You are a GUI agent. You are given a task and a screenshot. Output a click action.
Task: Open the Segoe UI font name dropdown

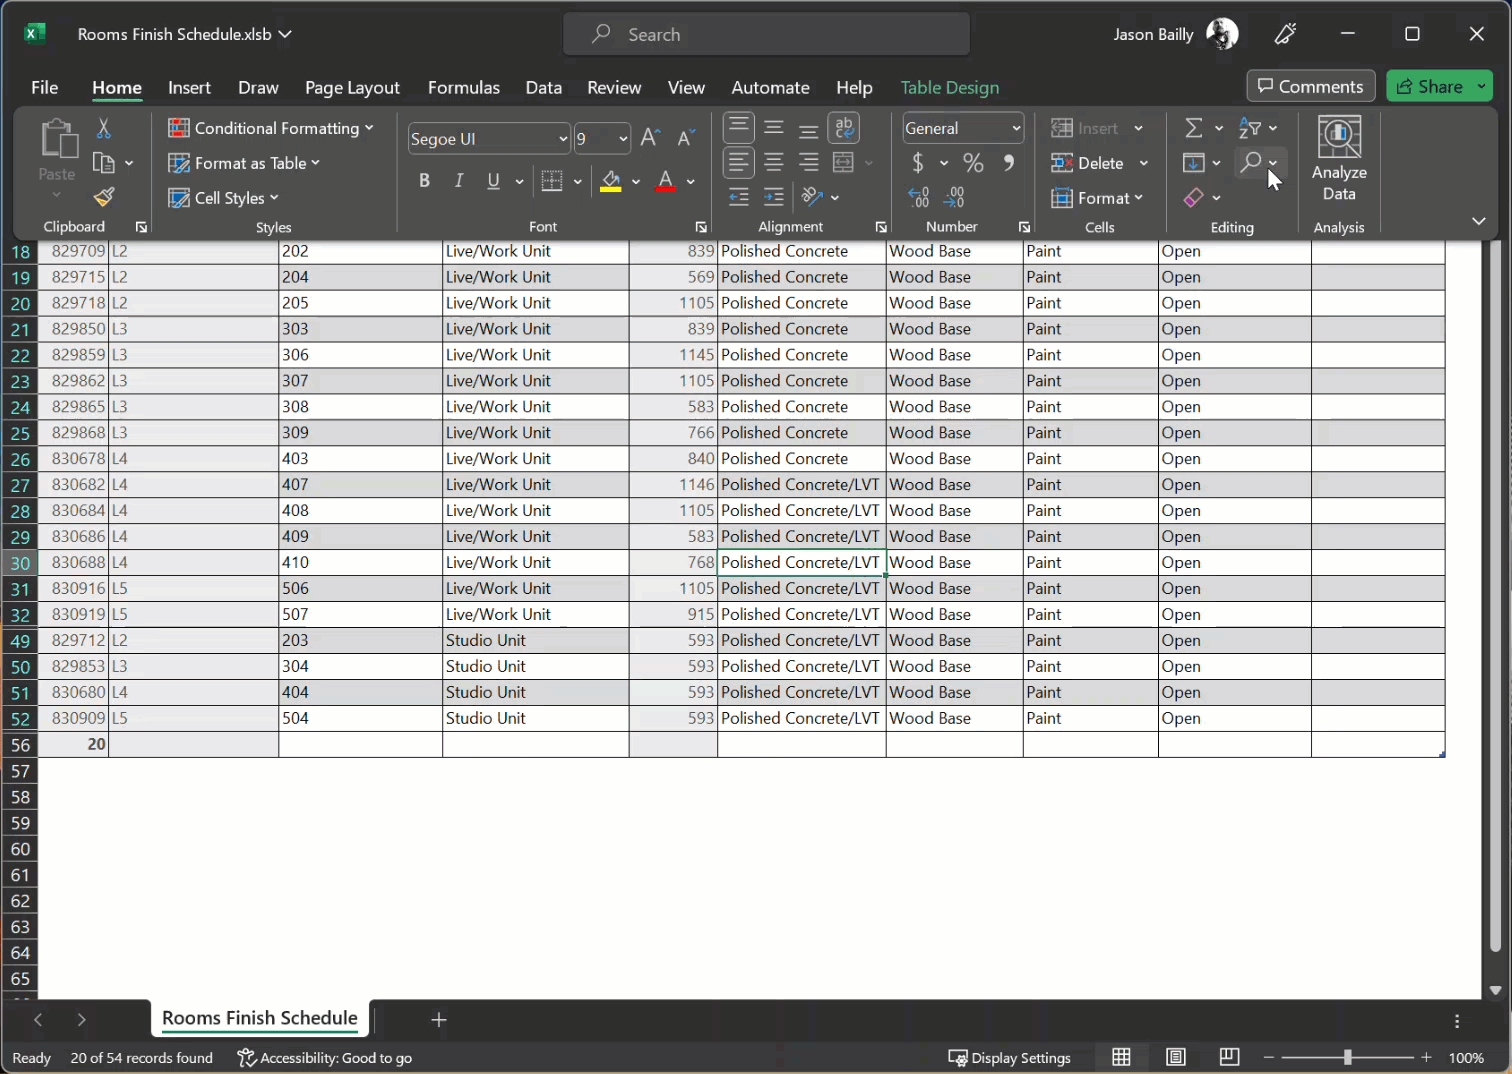pyautogui.click(x=562, y=139)
